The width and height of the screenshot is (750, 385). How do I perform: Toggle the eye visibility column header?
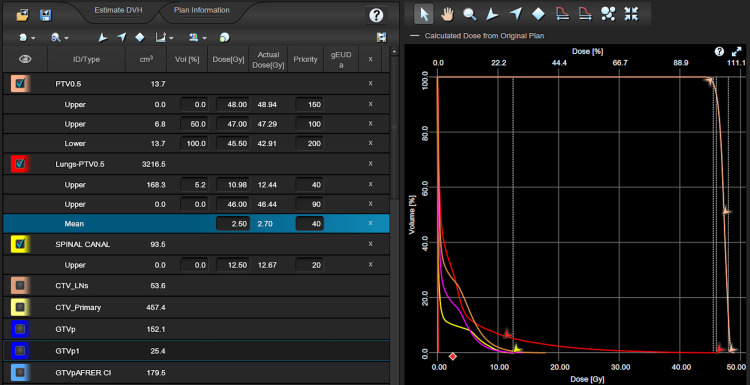[x=25, y=59]
